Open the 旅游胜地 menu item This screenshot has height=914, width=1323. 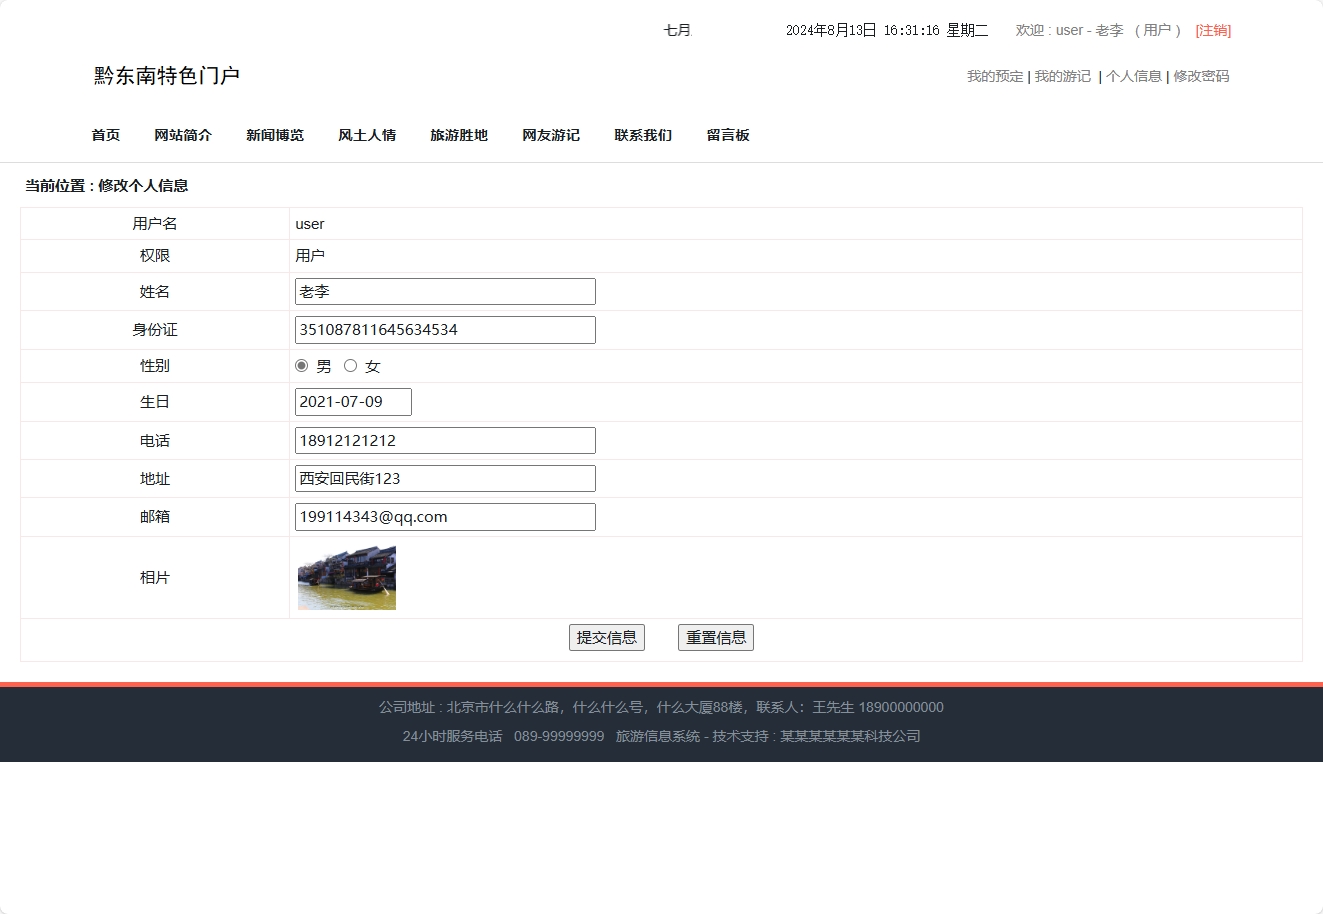(x=459, y=135)
